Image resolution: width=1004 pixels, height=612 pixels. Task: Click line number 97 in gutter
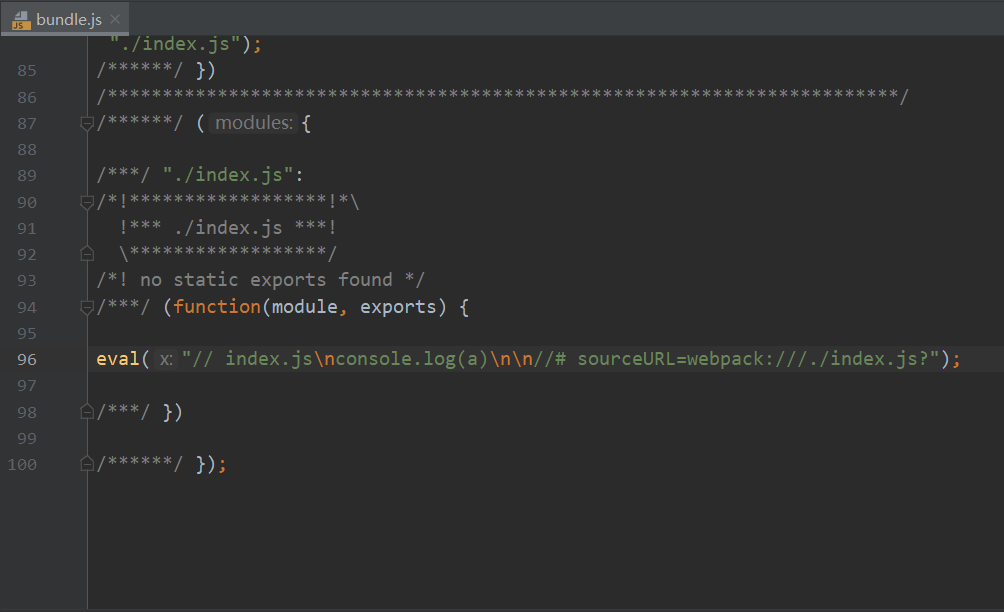click(27, 385)
